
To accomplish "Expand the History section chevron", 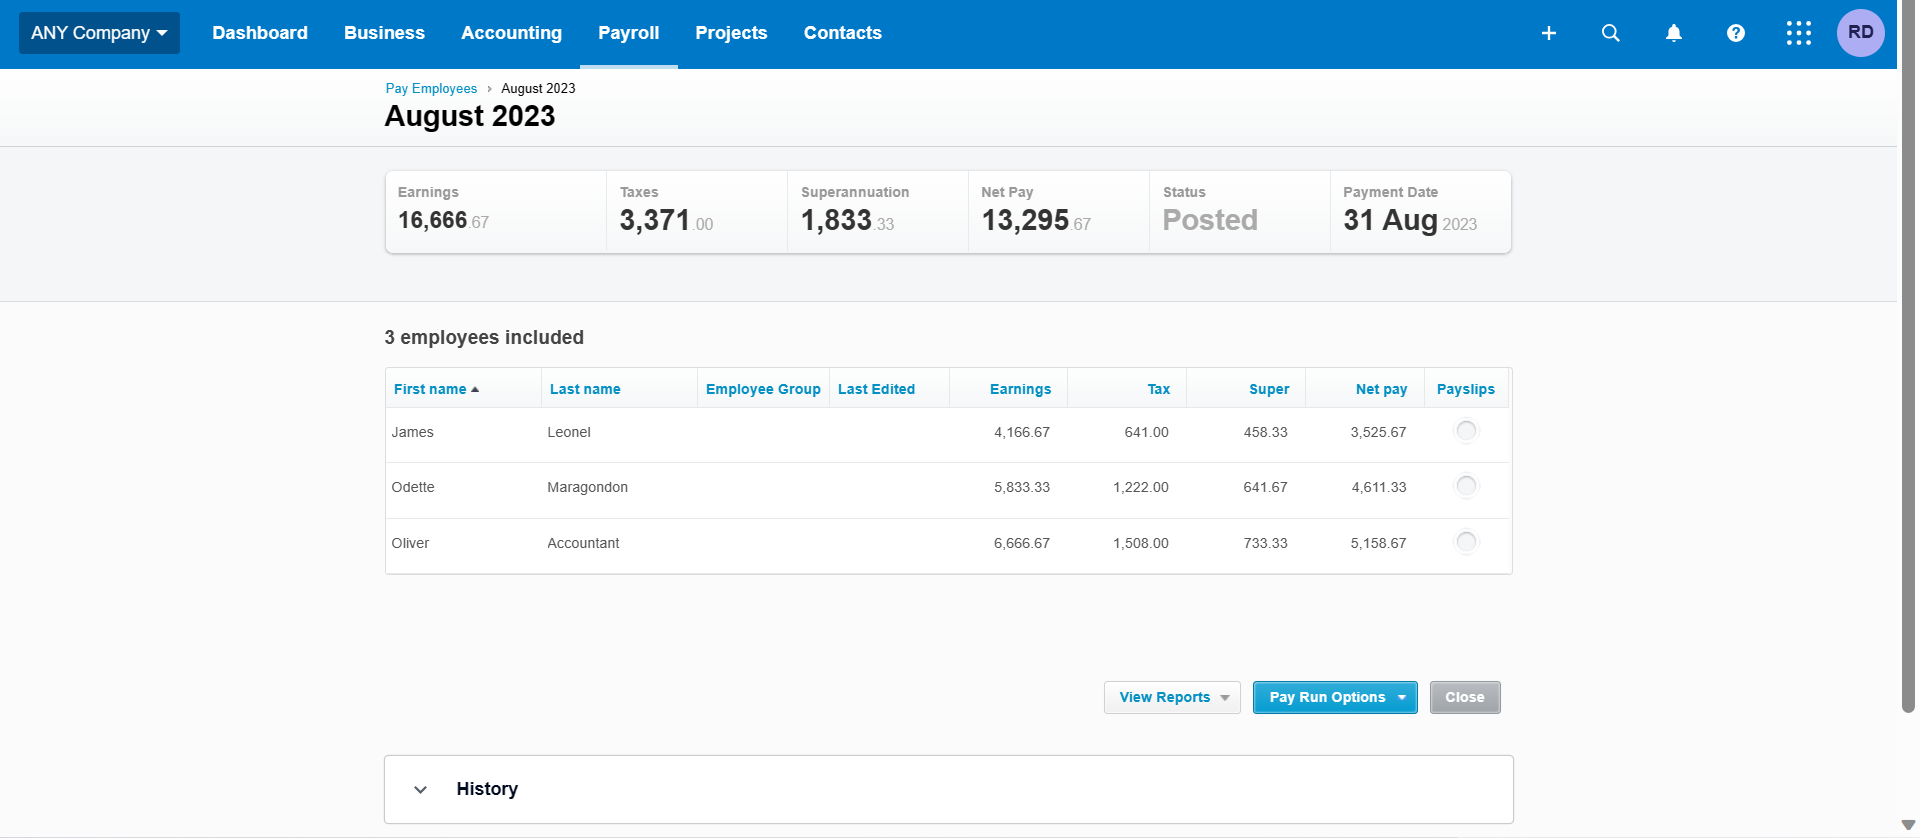I will (421, 789).
